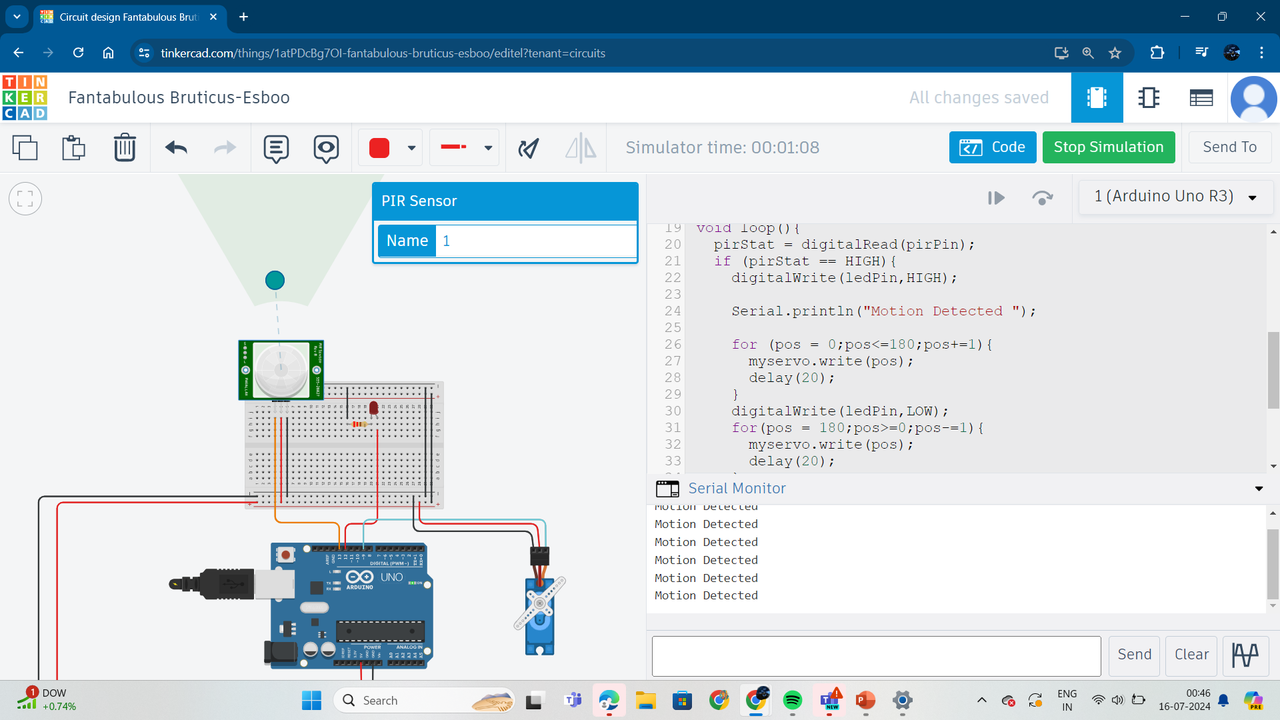Bookmark this page star icon
Screen dimensions: 1280x720
coord(1115,53)
